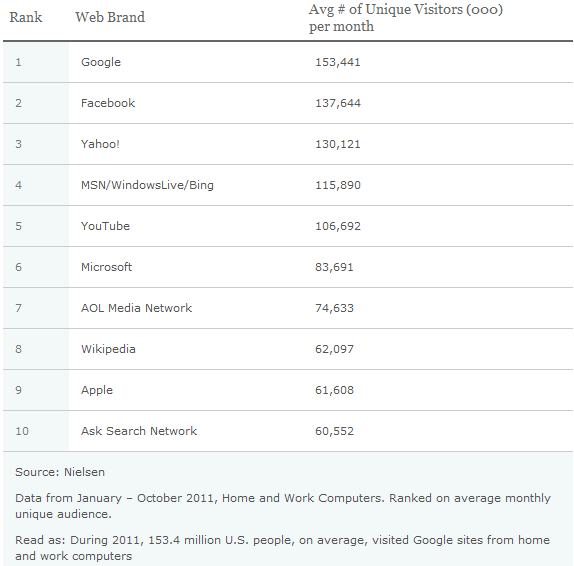
Task: Click AOL Media Network entry
Action: point(136,308)
